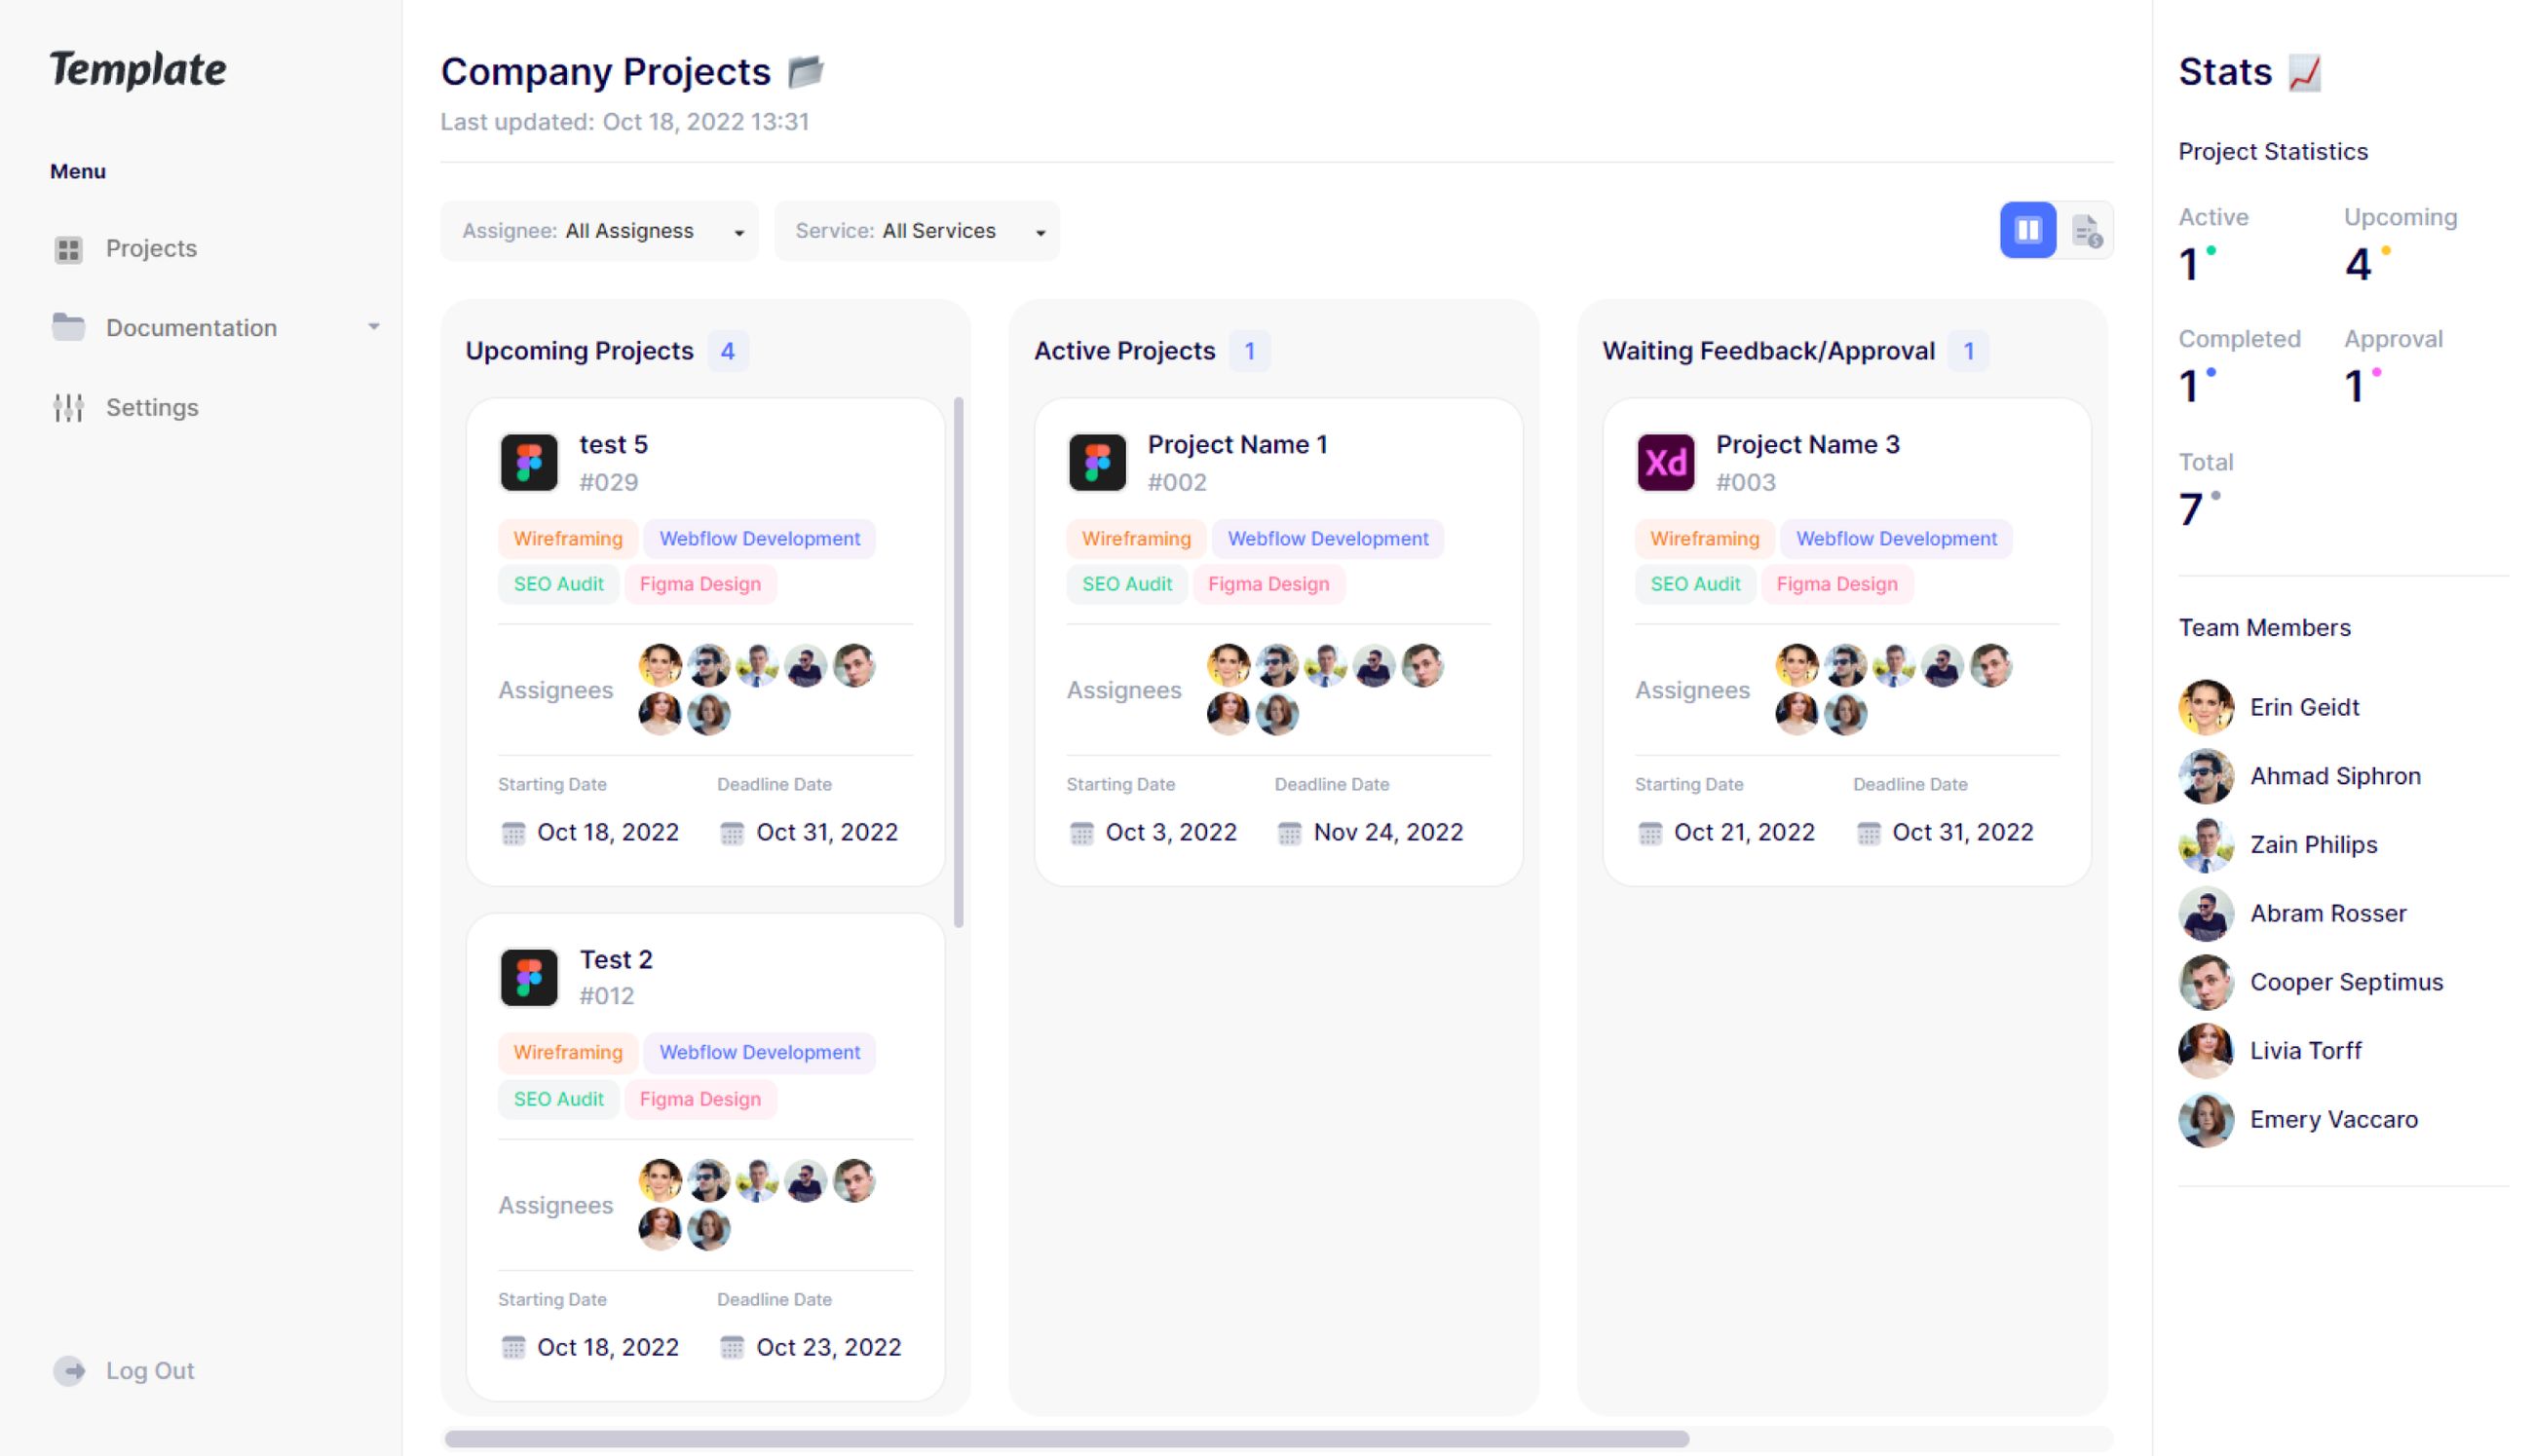Expand the Documentation menu chevron
2533x1456 pixels.
coord(374,326)
